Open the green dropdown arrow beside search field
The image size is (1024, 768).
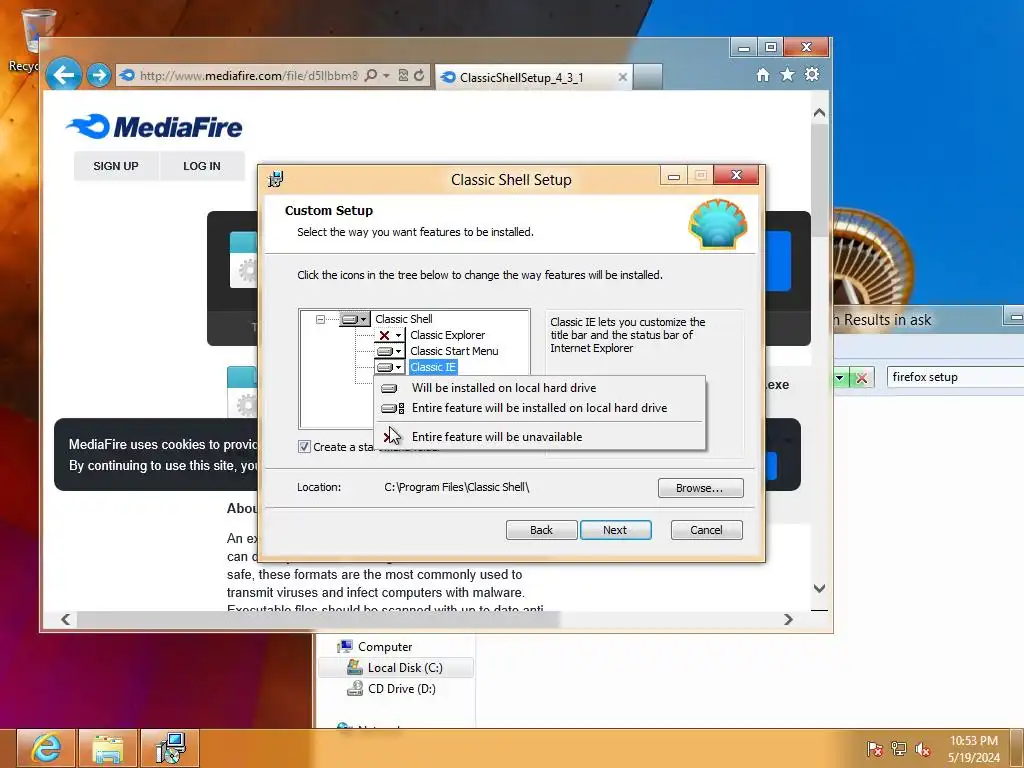coord(839,377)
